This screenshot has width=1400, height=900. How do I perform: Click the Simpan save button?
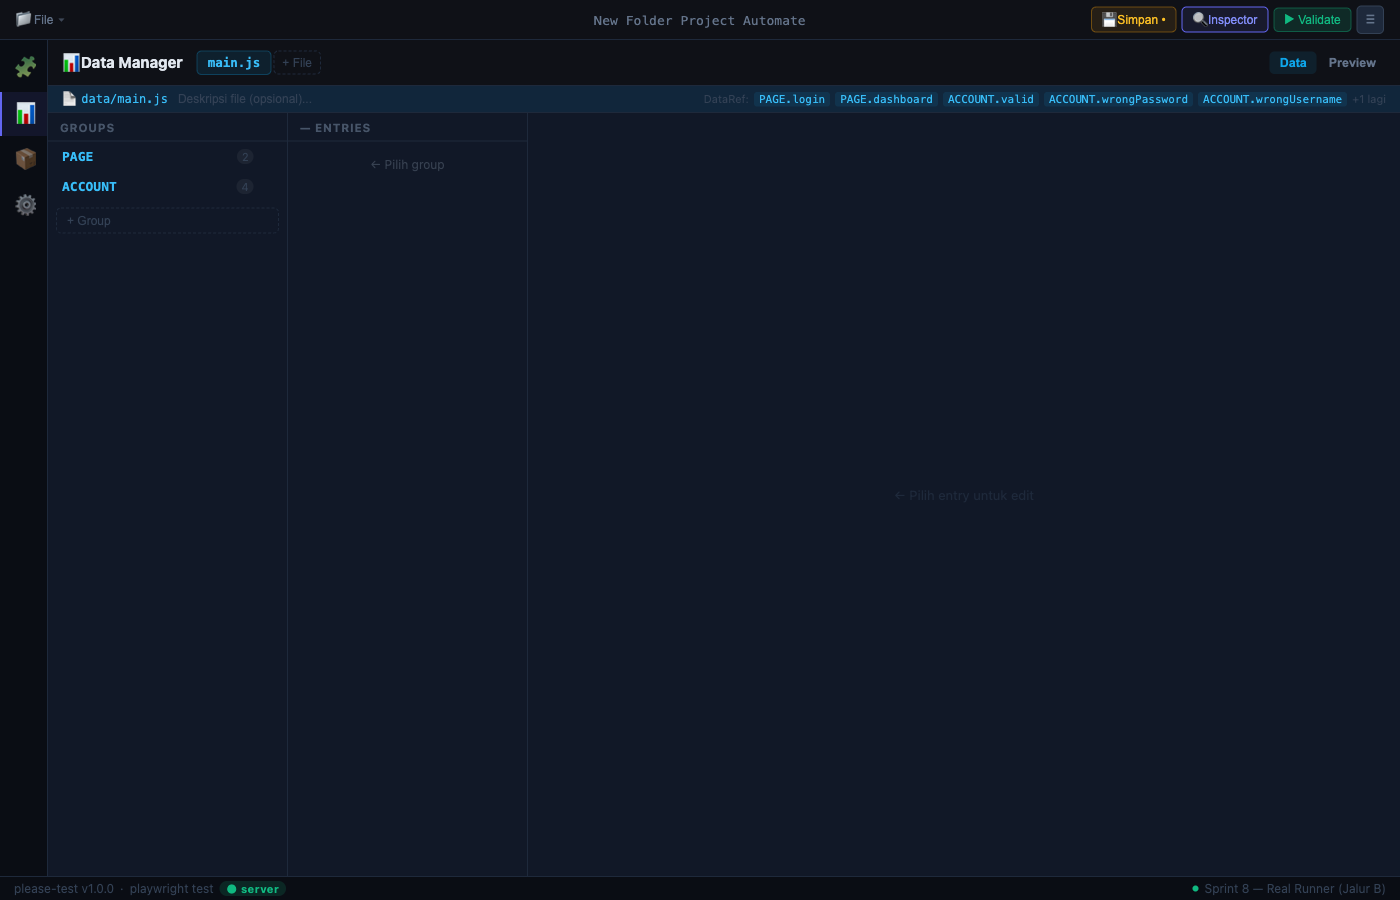pos(1133,20)
